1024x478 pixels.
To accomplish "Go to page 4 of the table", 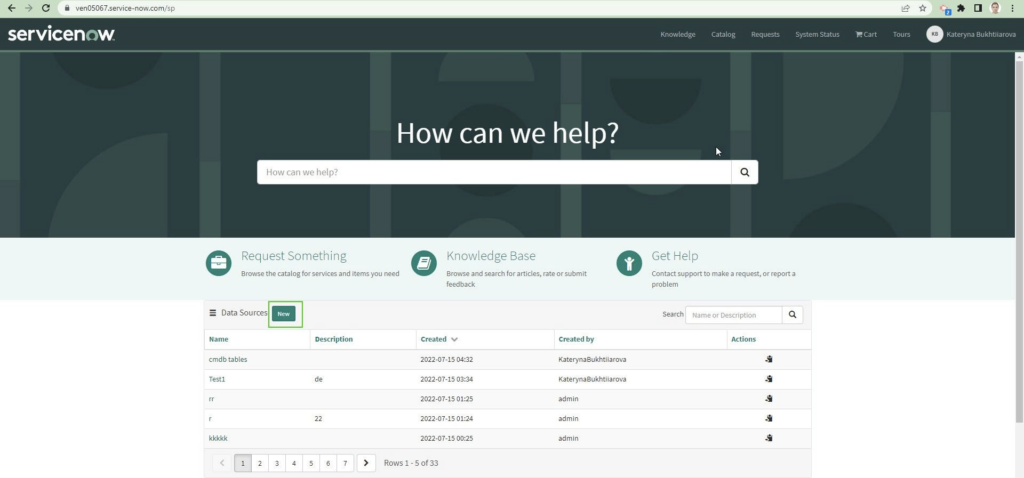I will 294,463.
